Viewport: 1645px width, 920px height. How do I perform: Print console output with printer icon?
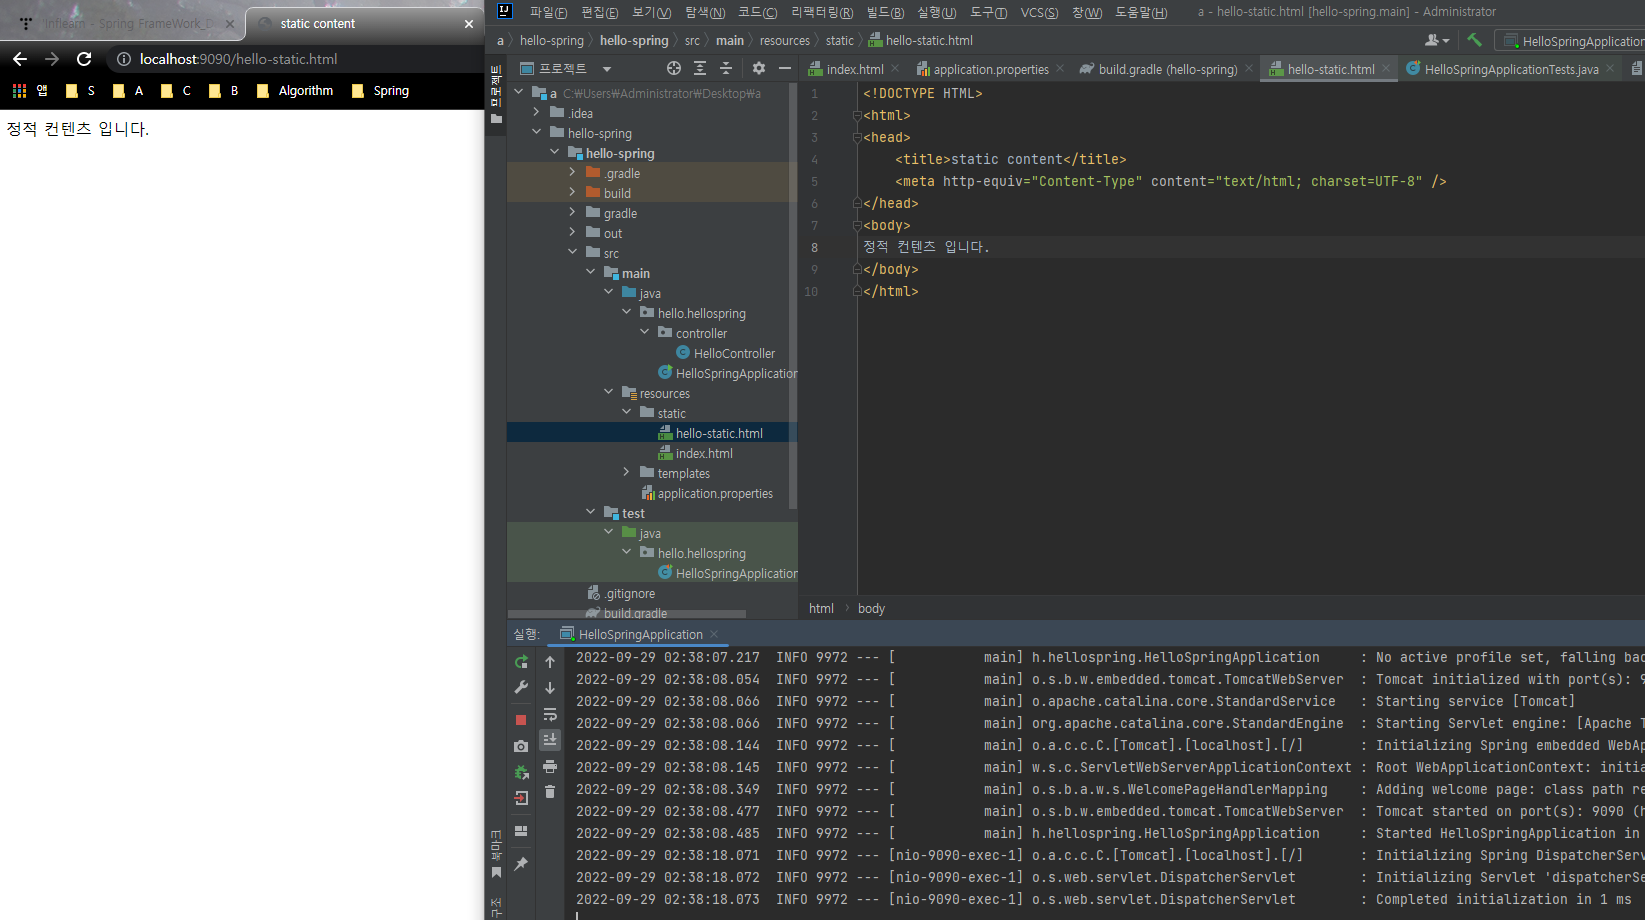click(x=550, y=766)
